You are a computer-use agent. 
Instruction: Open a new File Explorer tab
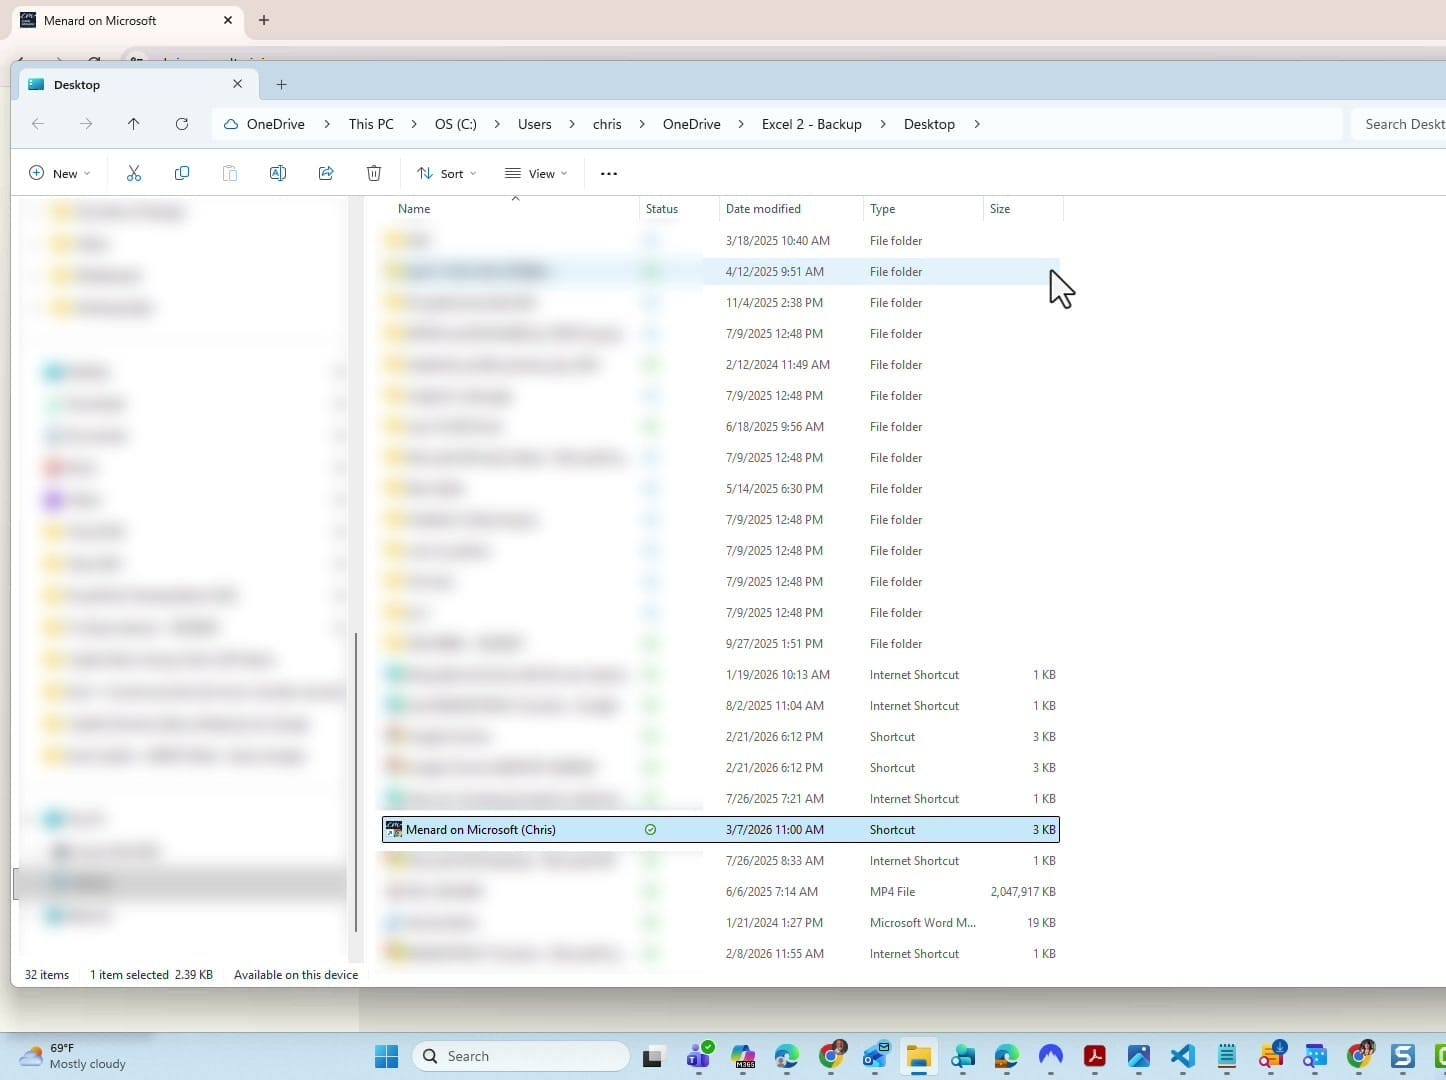tap(281, 84)
